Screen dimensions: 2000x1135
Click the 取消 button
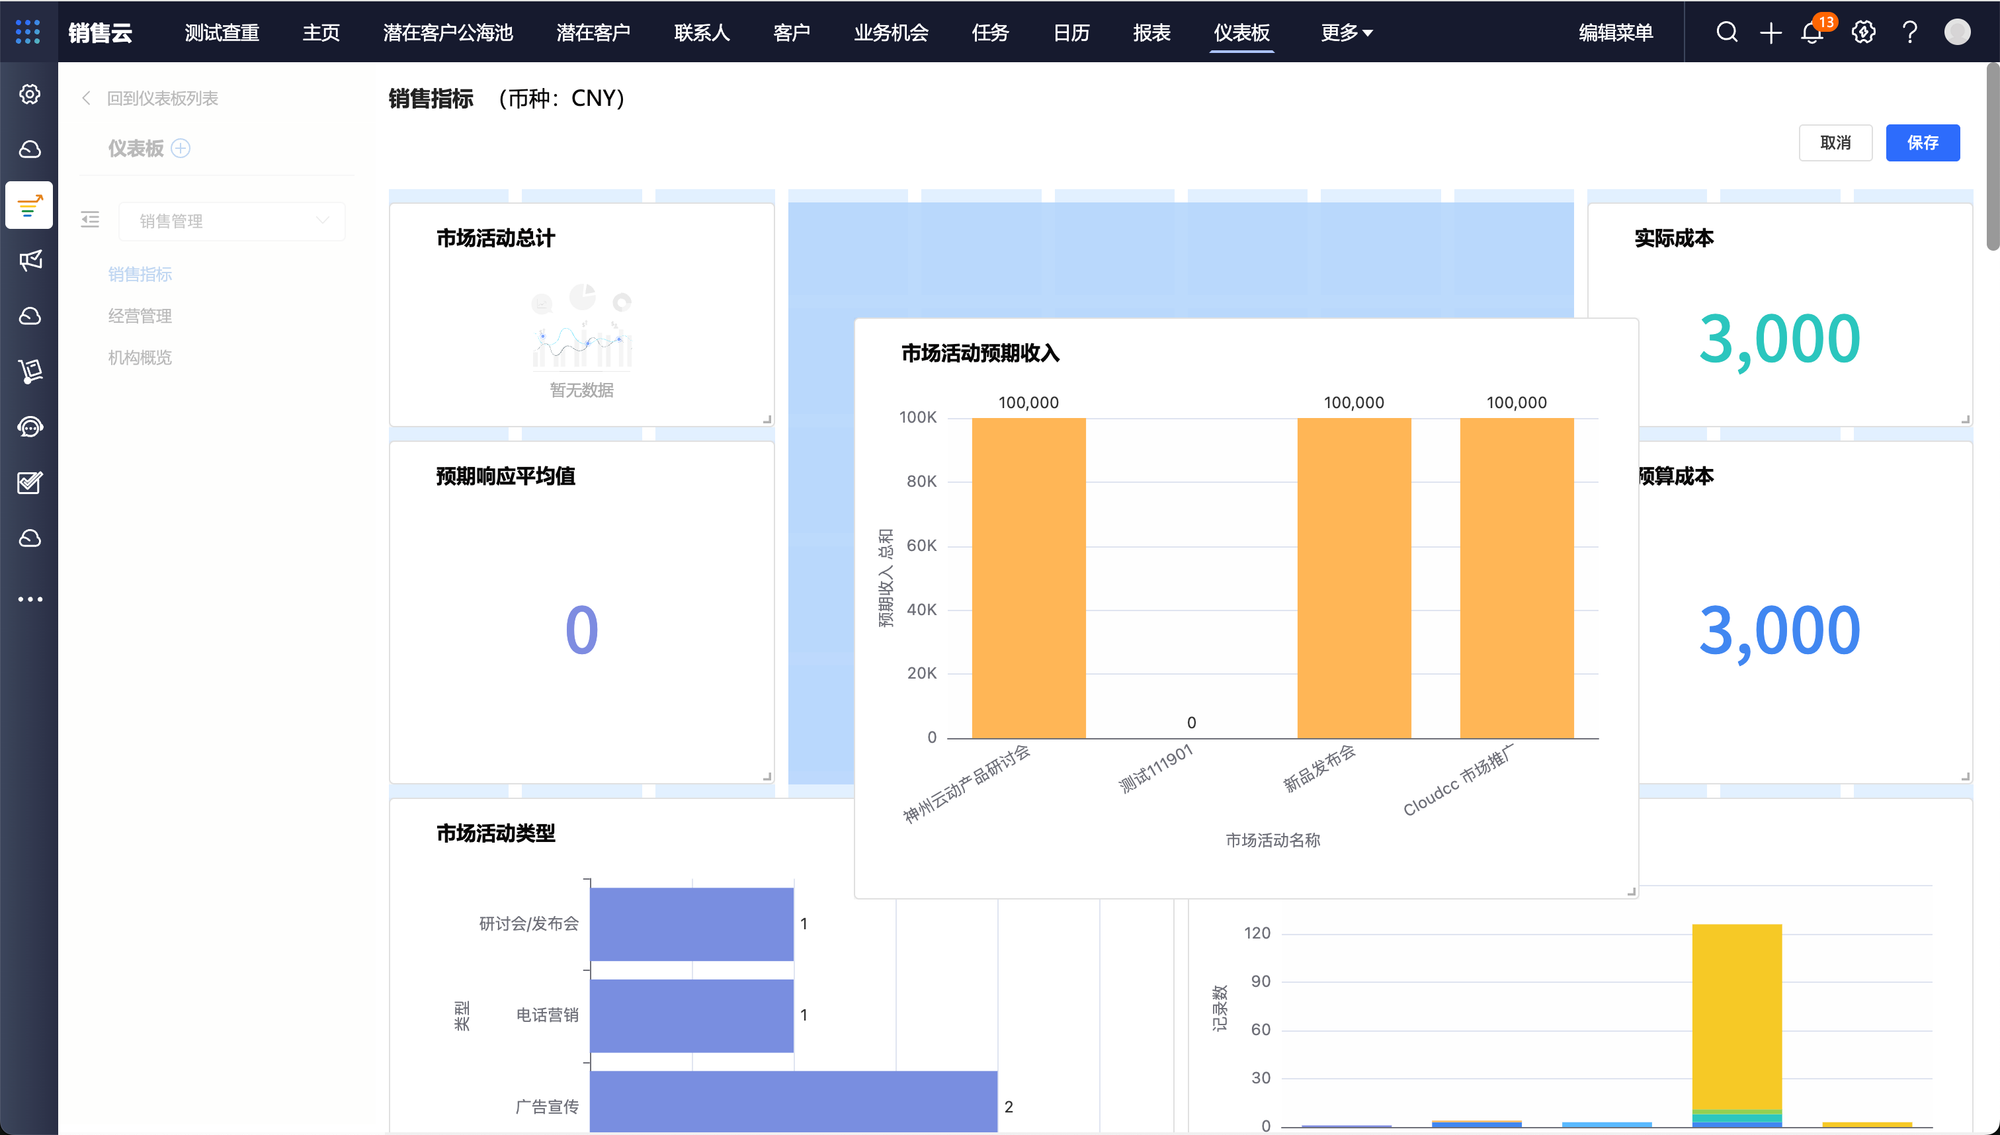tap(1835, 143)
